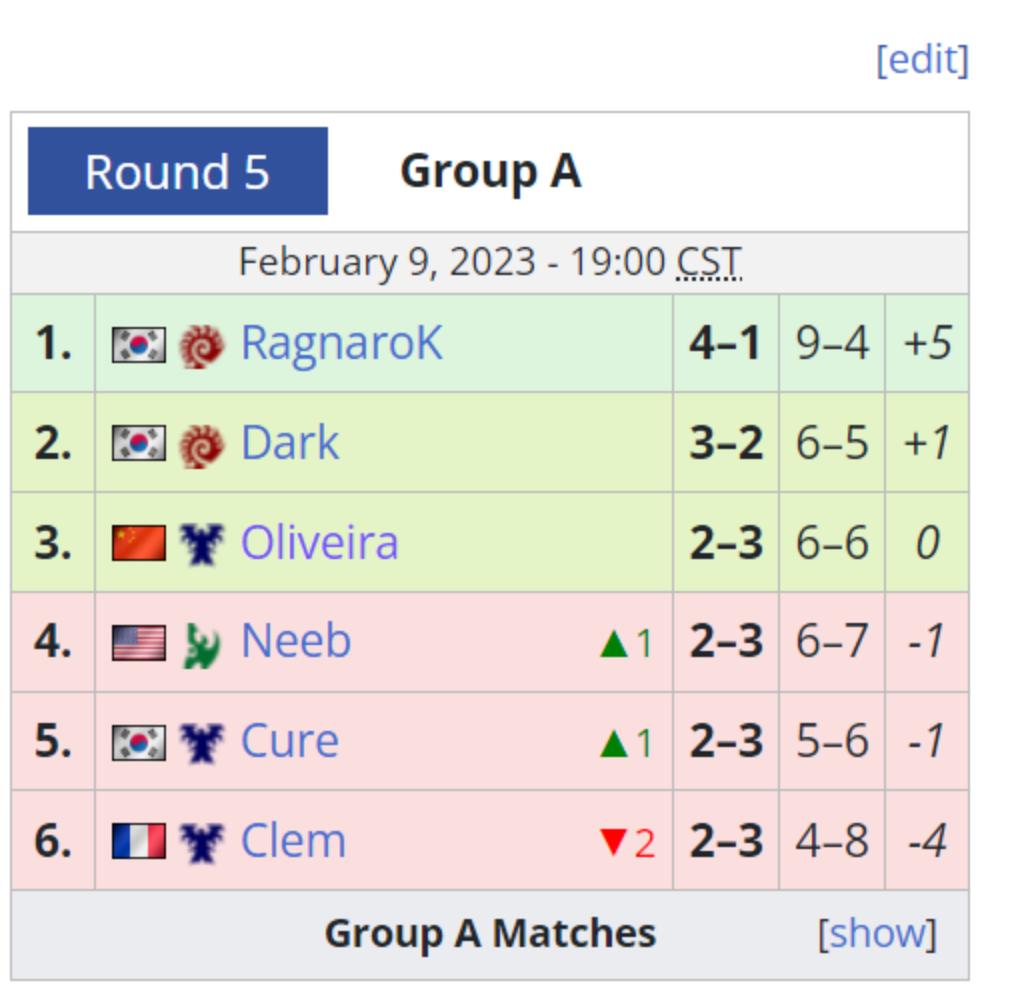Click the CST timezone abbreviation
Screen dimensions: 1022x1005
point(709,263)
